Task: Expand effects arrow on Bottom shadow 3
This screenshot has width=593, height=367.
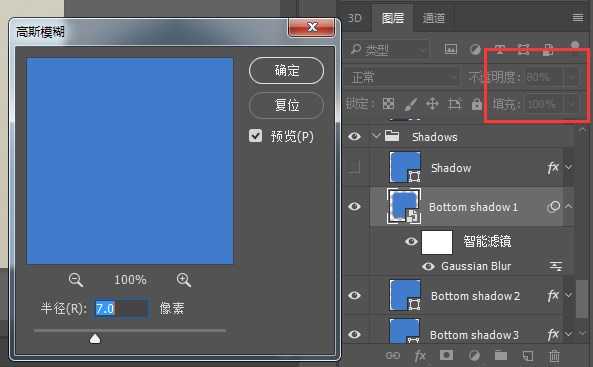Action: coord(568,334)
